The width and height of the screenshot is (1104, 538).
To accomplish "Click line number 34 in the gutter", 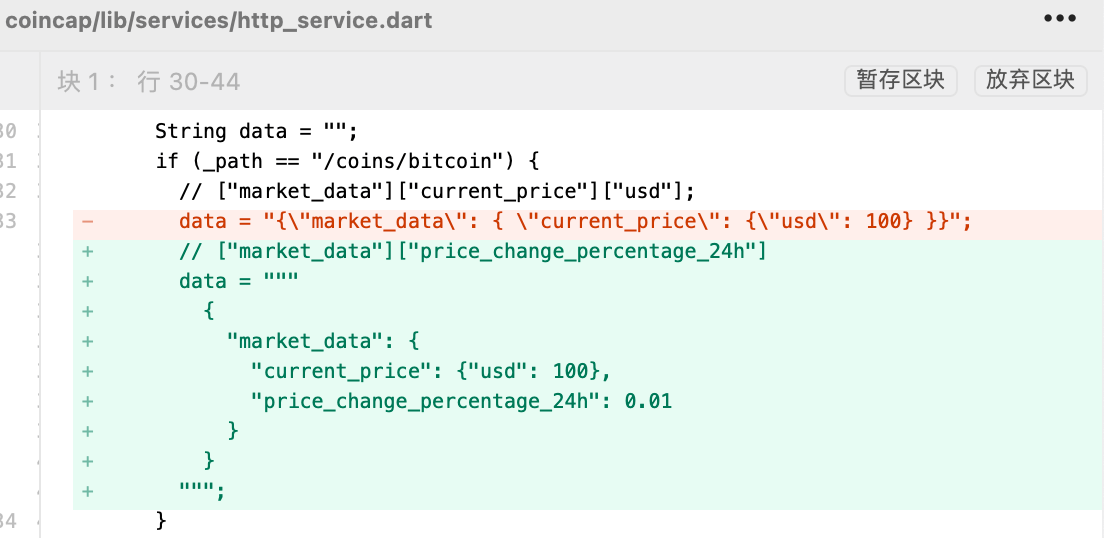I will point(9,520).
